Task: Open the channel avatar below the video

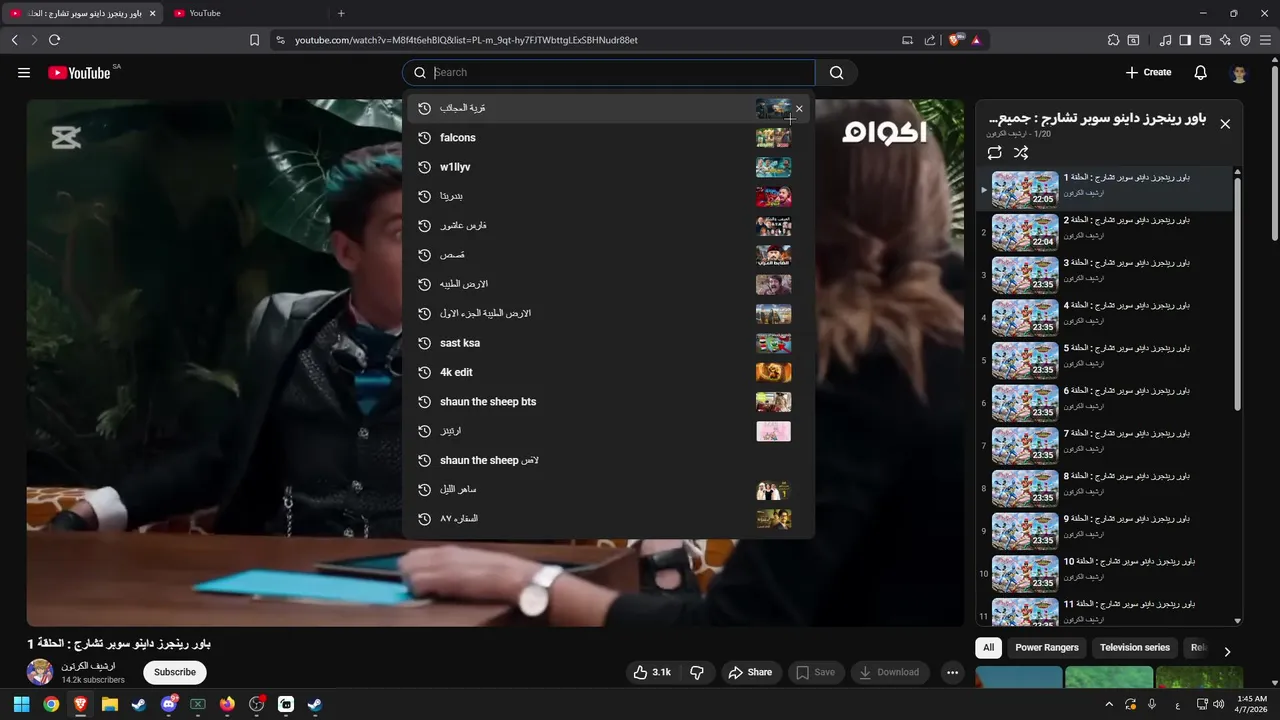Action: point(40,672)
